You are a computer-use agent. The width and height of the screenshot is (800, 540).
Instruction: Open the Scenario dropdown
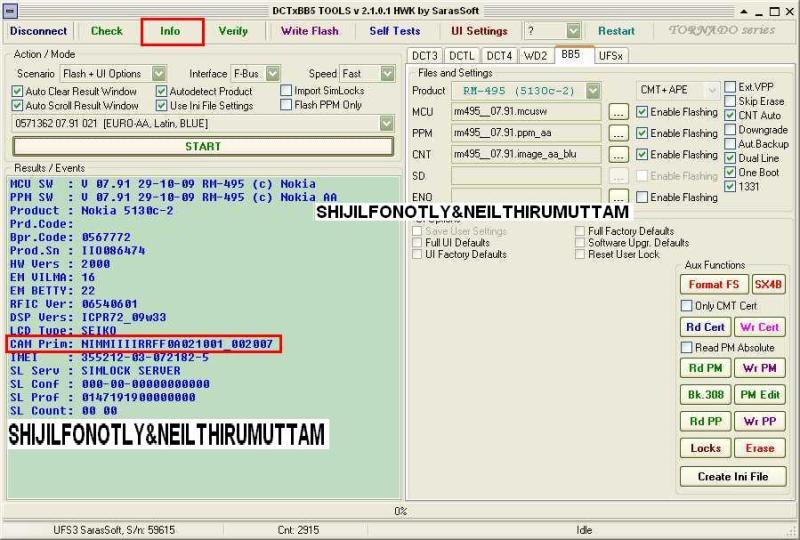(x=159, y=73)
